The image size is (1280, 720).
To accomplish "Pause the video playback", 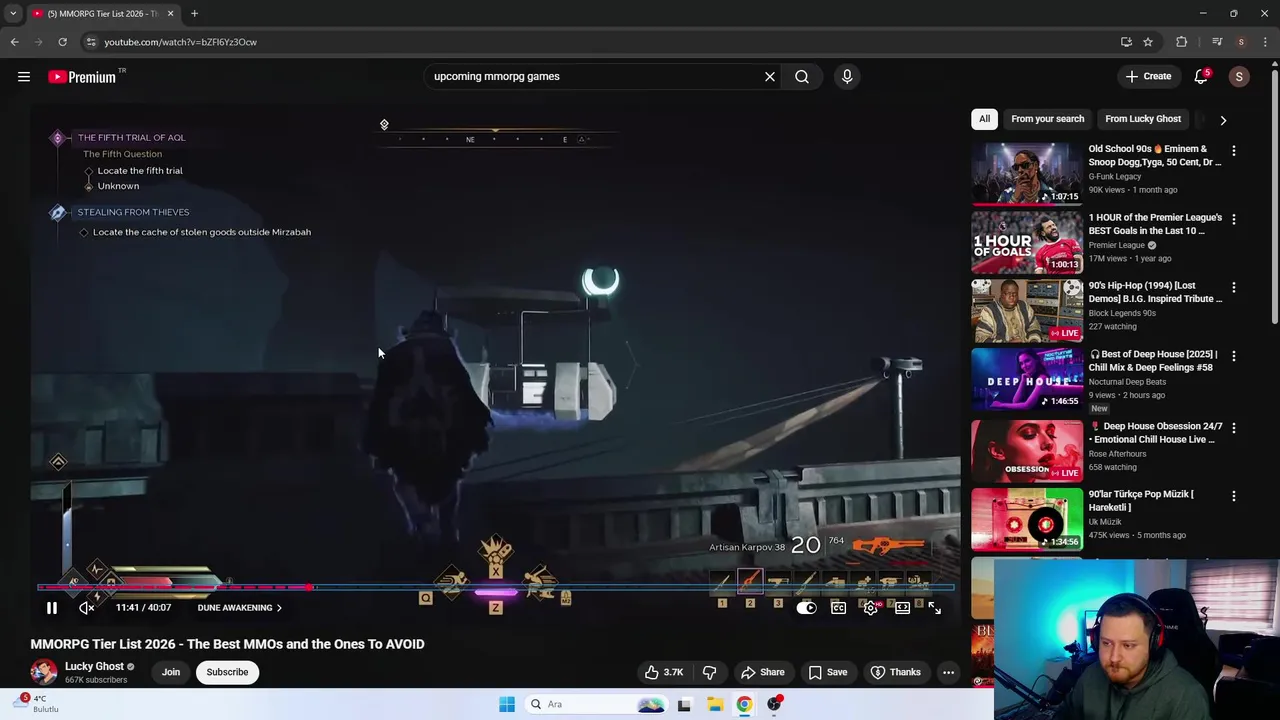I will click(x=52, y=608).
